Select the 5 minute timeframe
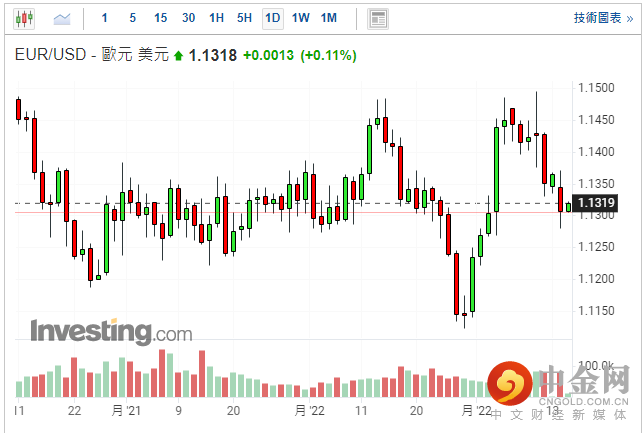 tap(133, 18)
